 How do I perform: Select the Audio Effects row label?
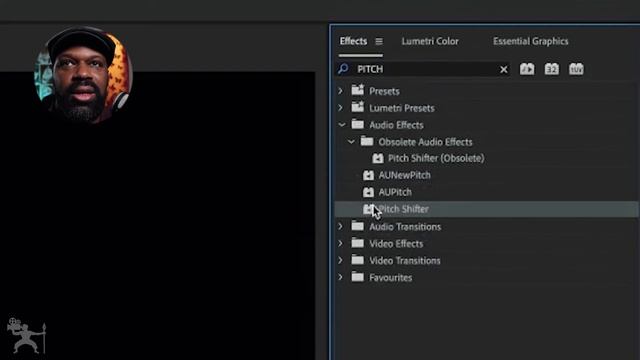pyautogui.click(x=396, y=125)
